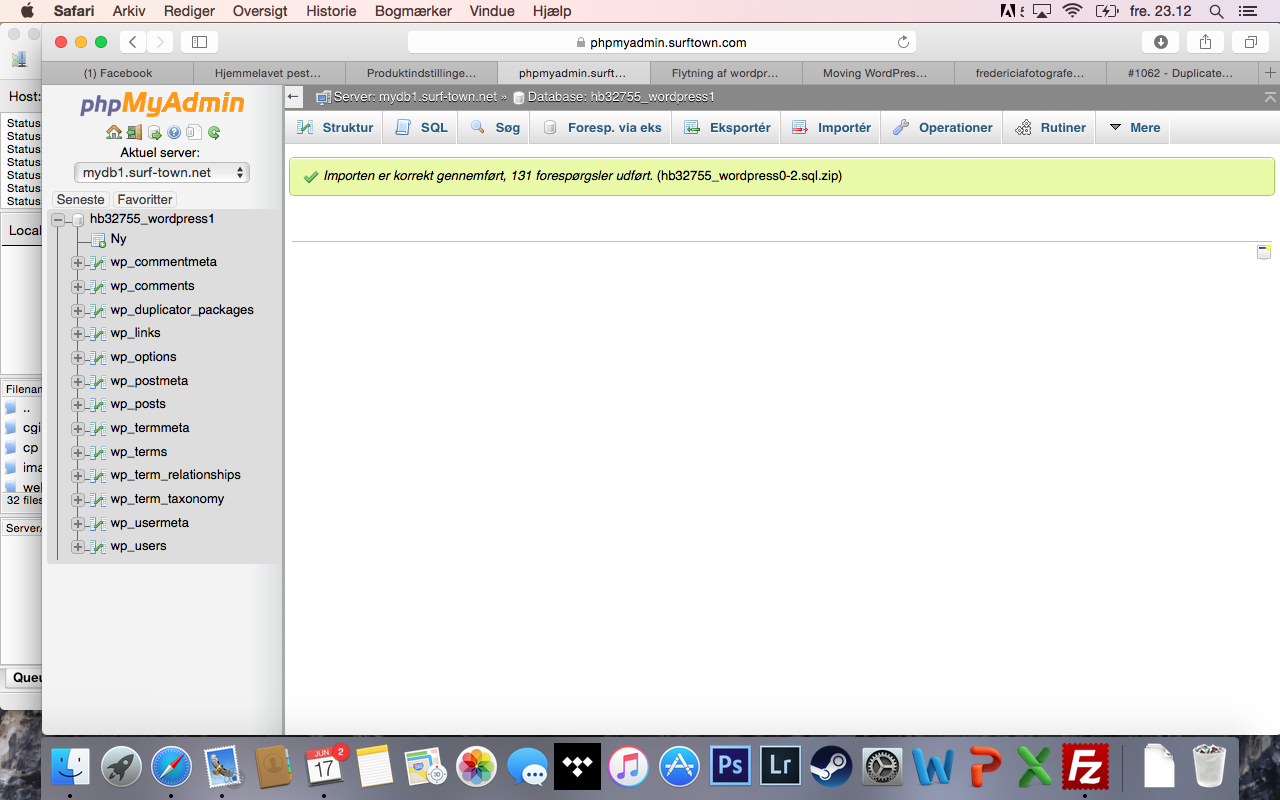The width and height of the screenshot is (1280, 800).
Task: Click the left-arrow collapse navigation panel icon
Action: coord(293,97)
